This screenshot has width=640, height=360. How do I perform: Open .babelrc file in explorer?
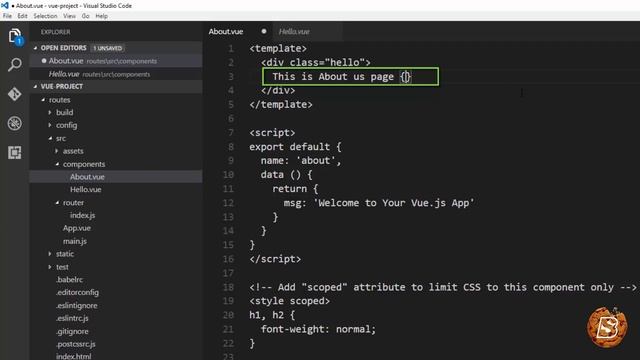point(69,280)
